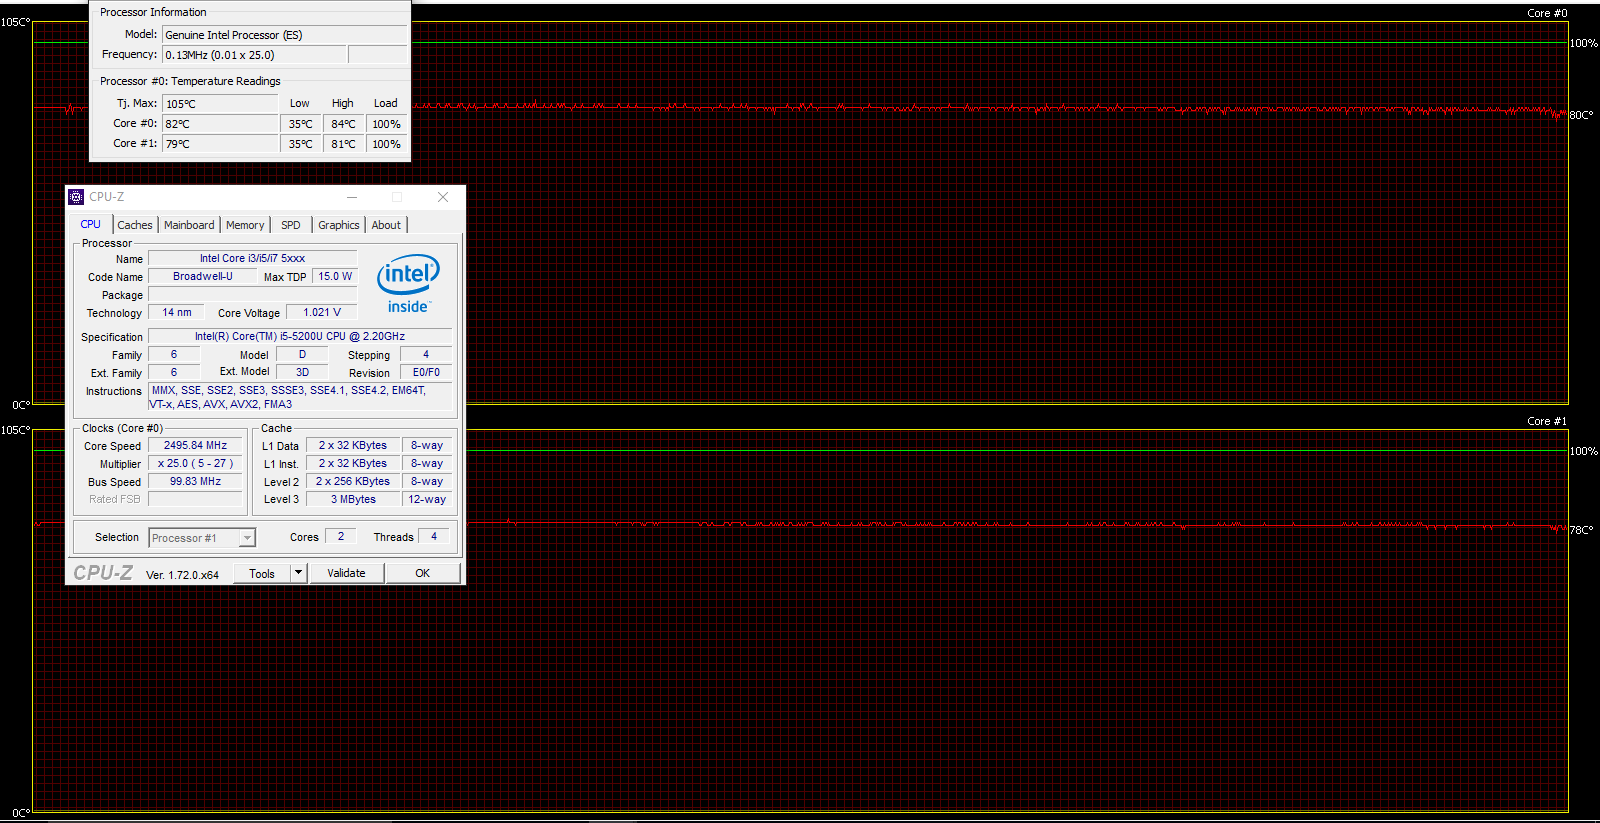Show the Graphics tab
The height and width of the screenshot is (823, 1600).
[338, 225]
